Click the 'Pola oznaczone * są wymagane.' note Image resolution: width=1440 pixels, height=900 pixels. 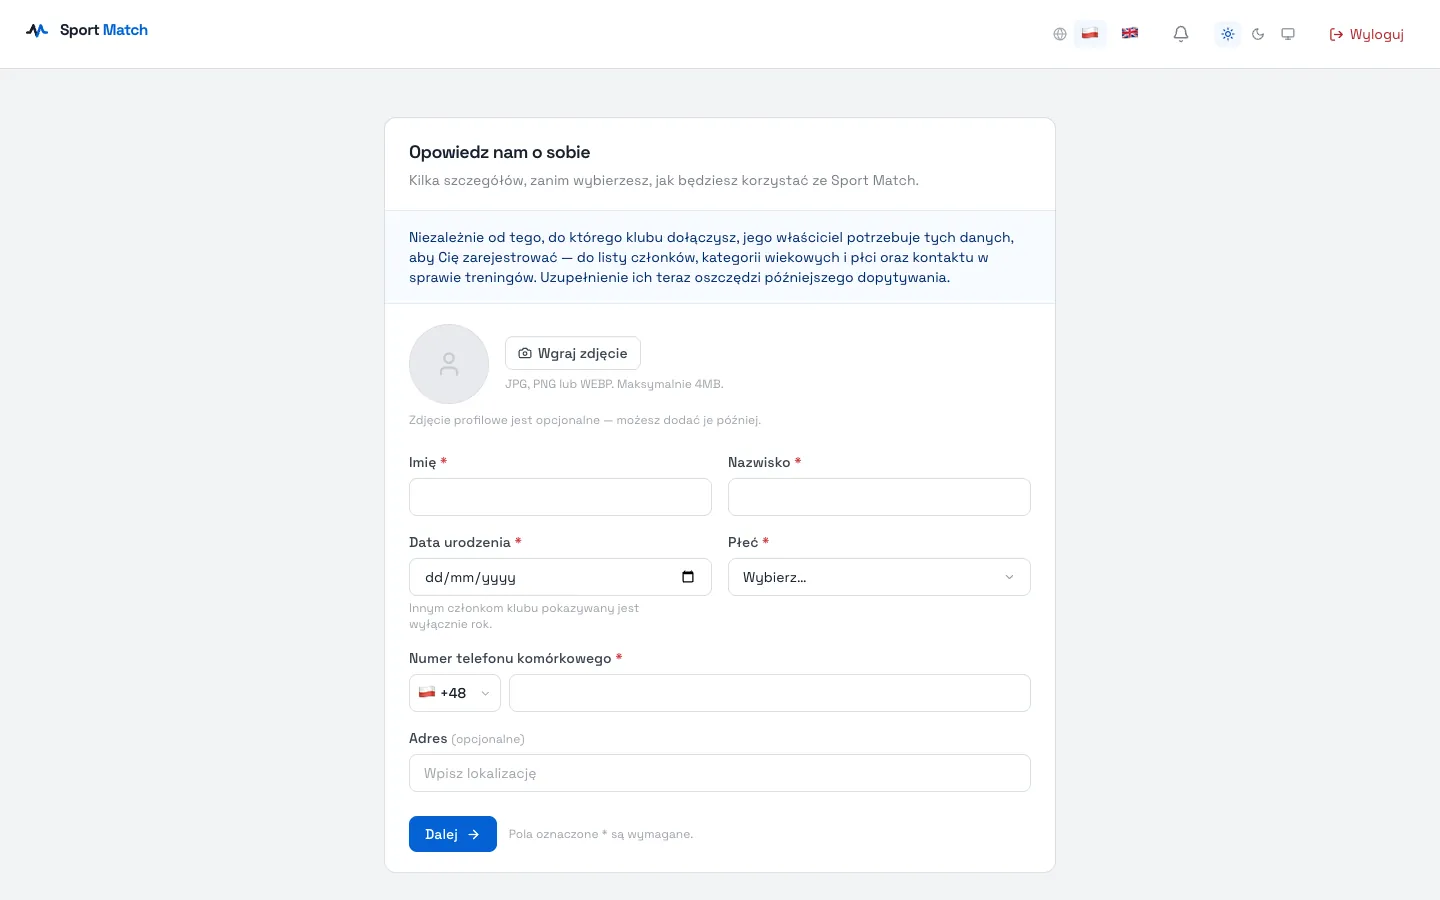(601, 834)
